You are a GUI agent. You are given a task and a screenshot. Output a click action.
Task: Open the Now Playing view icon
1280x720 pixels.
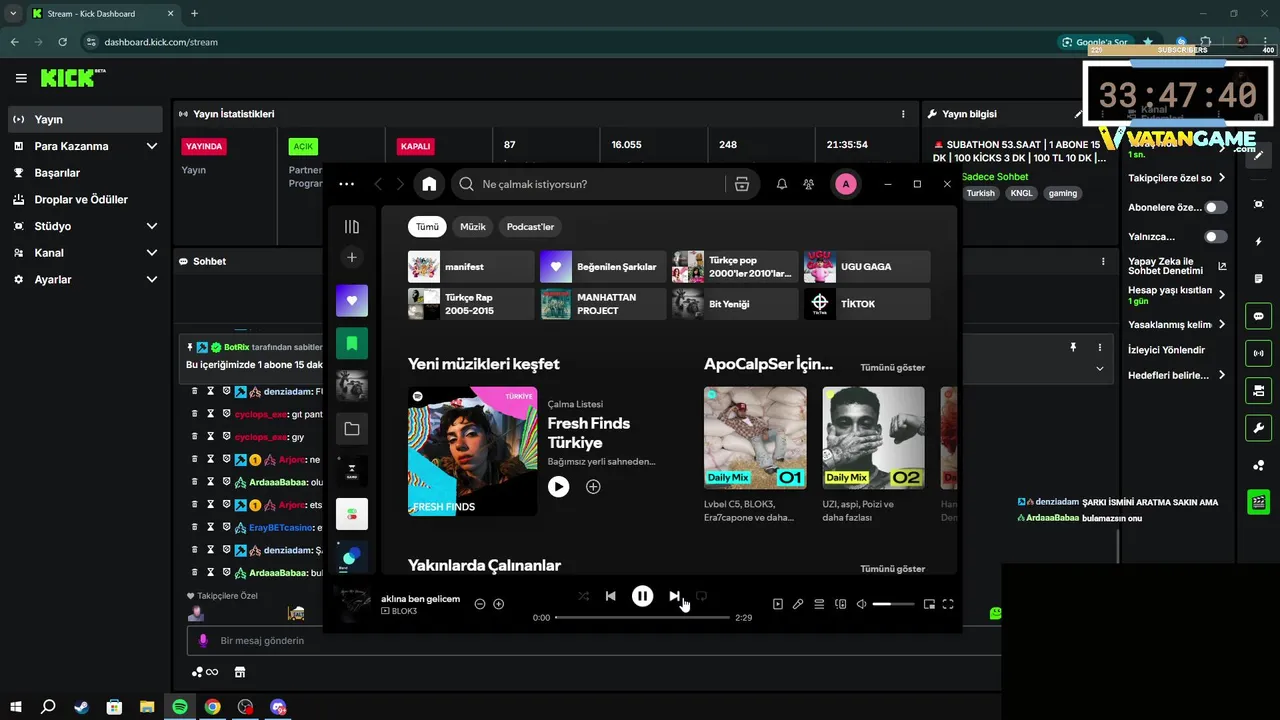tap(778, 604)
